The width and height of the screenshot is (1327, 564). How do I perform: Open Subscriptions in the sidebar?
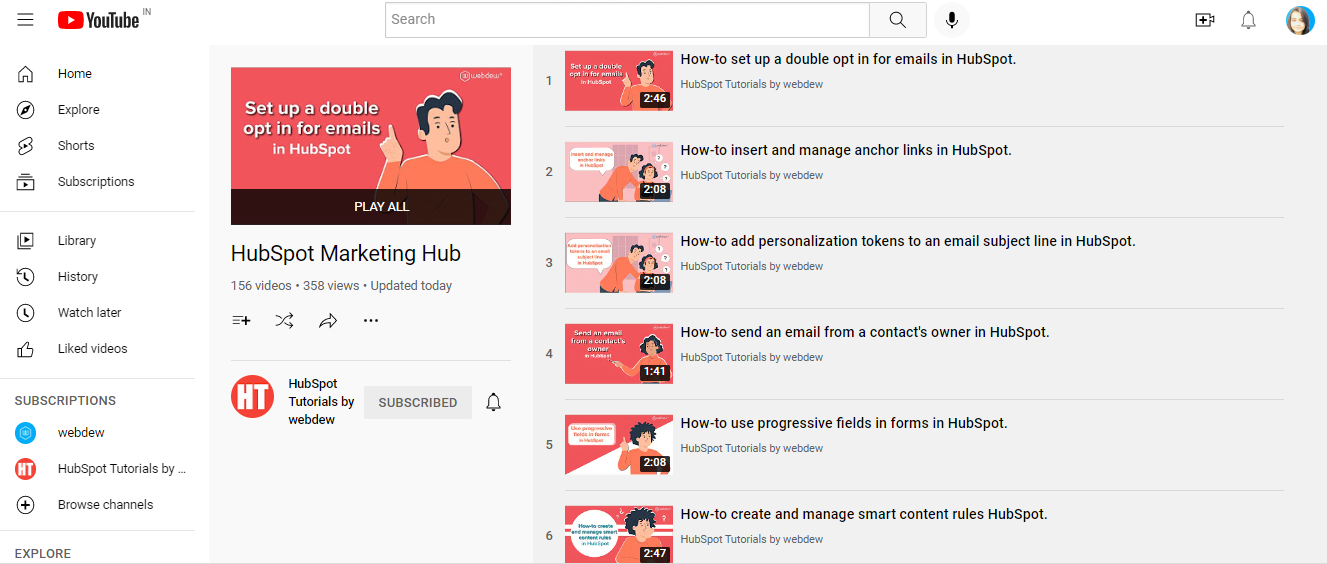(x=98, y=182)
